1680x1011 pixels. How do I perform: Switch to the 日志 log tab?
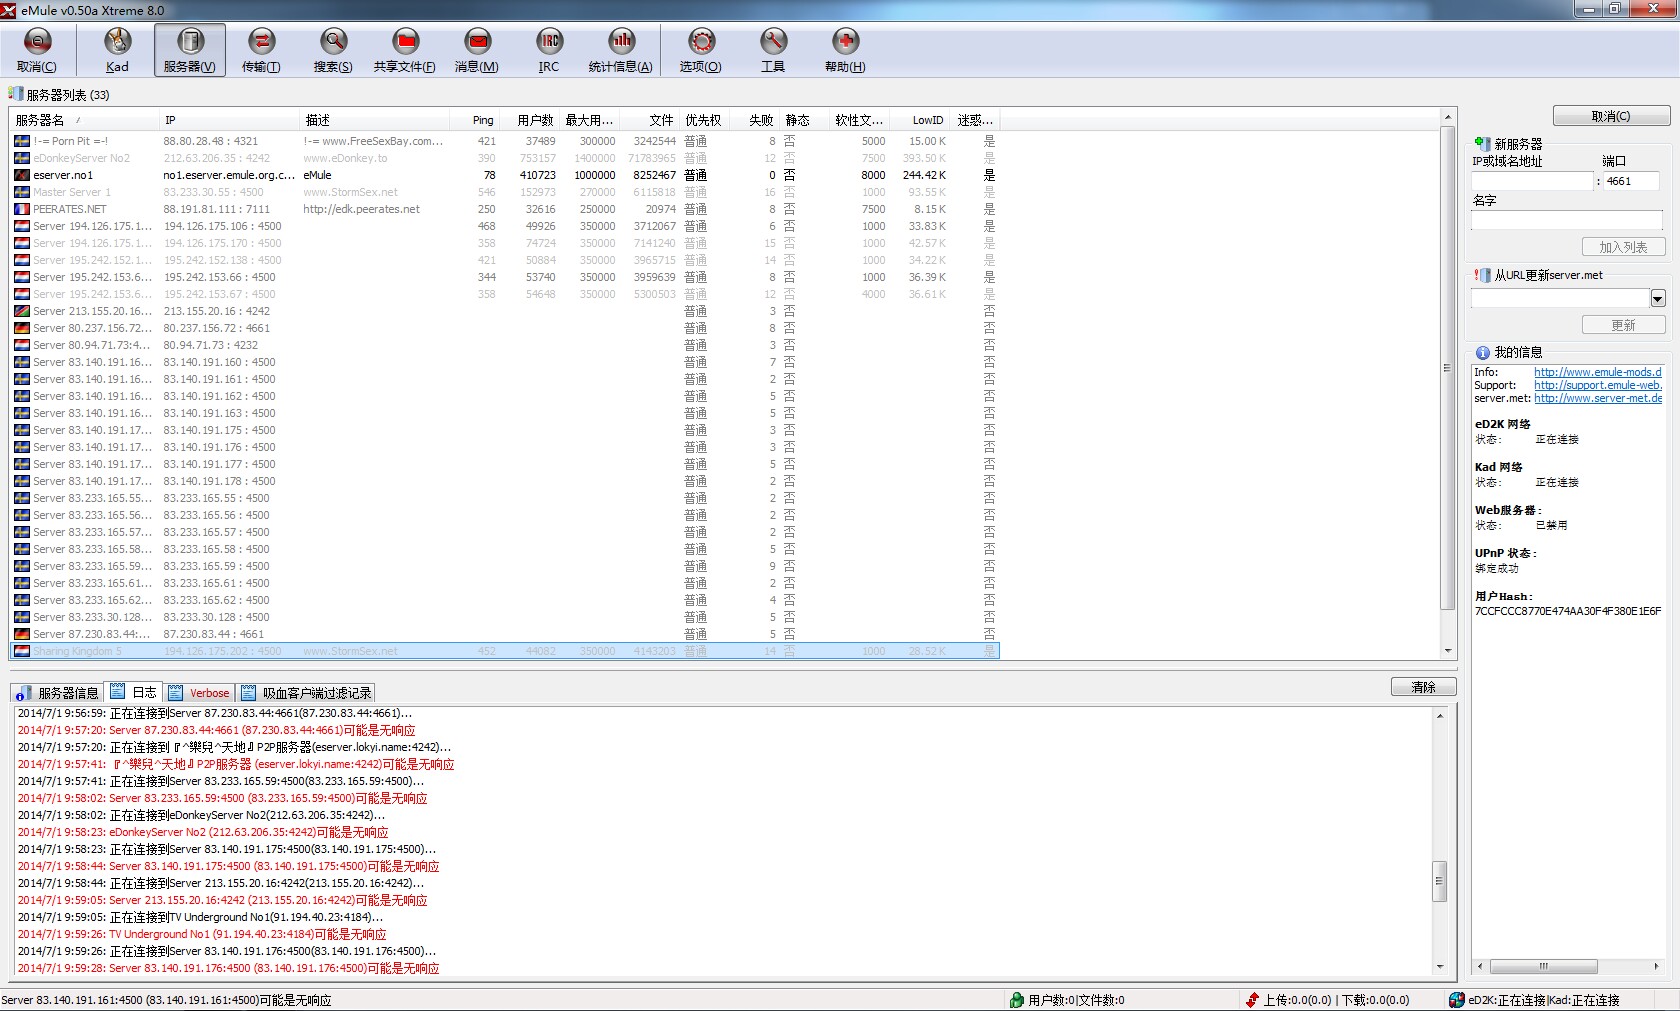click(x=134, y=692)
